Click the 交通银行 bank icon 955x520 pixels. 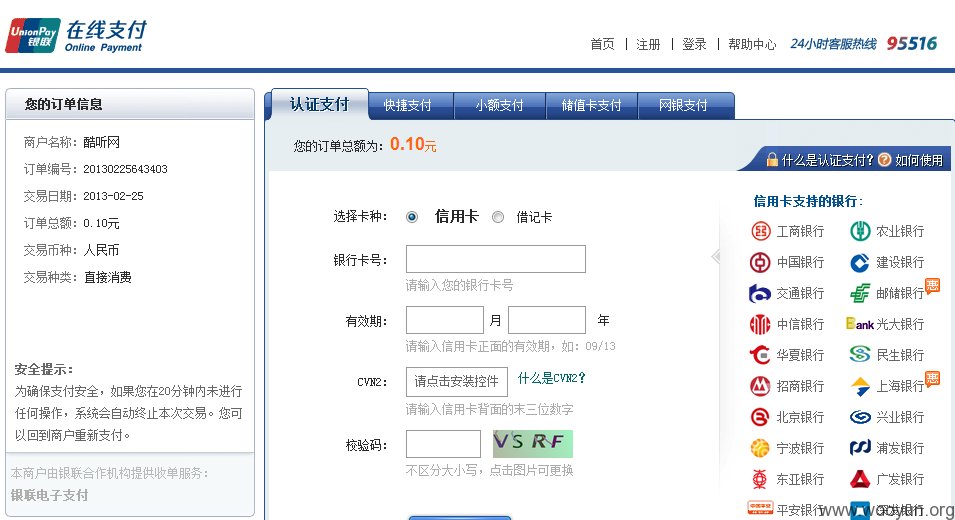[760, 293]
